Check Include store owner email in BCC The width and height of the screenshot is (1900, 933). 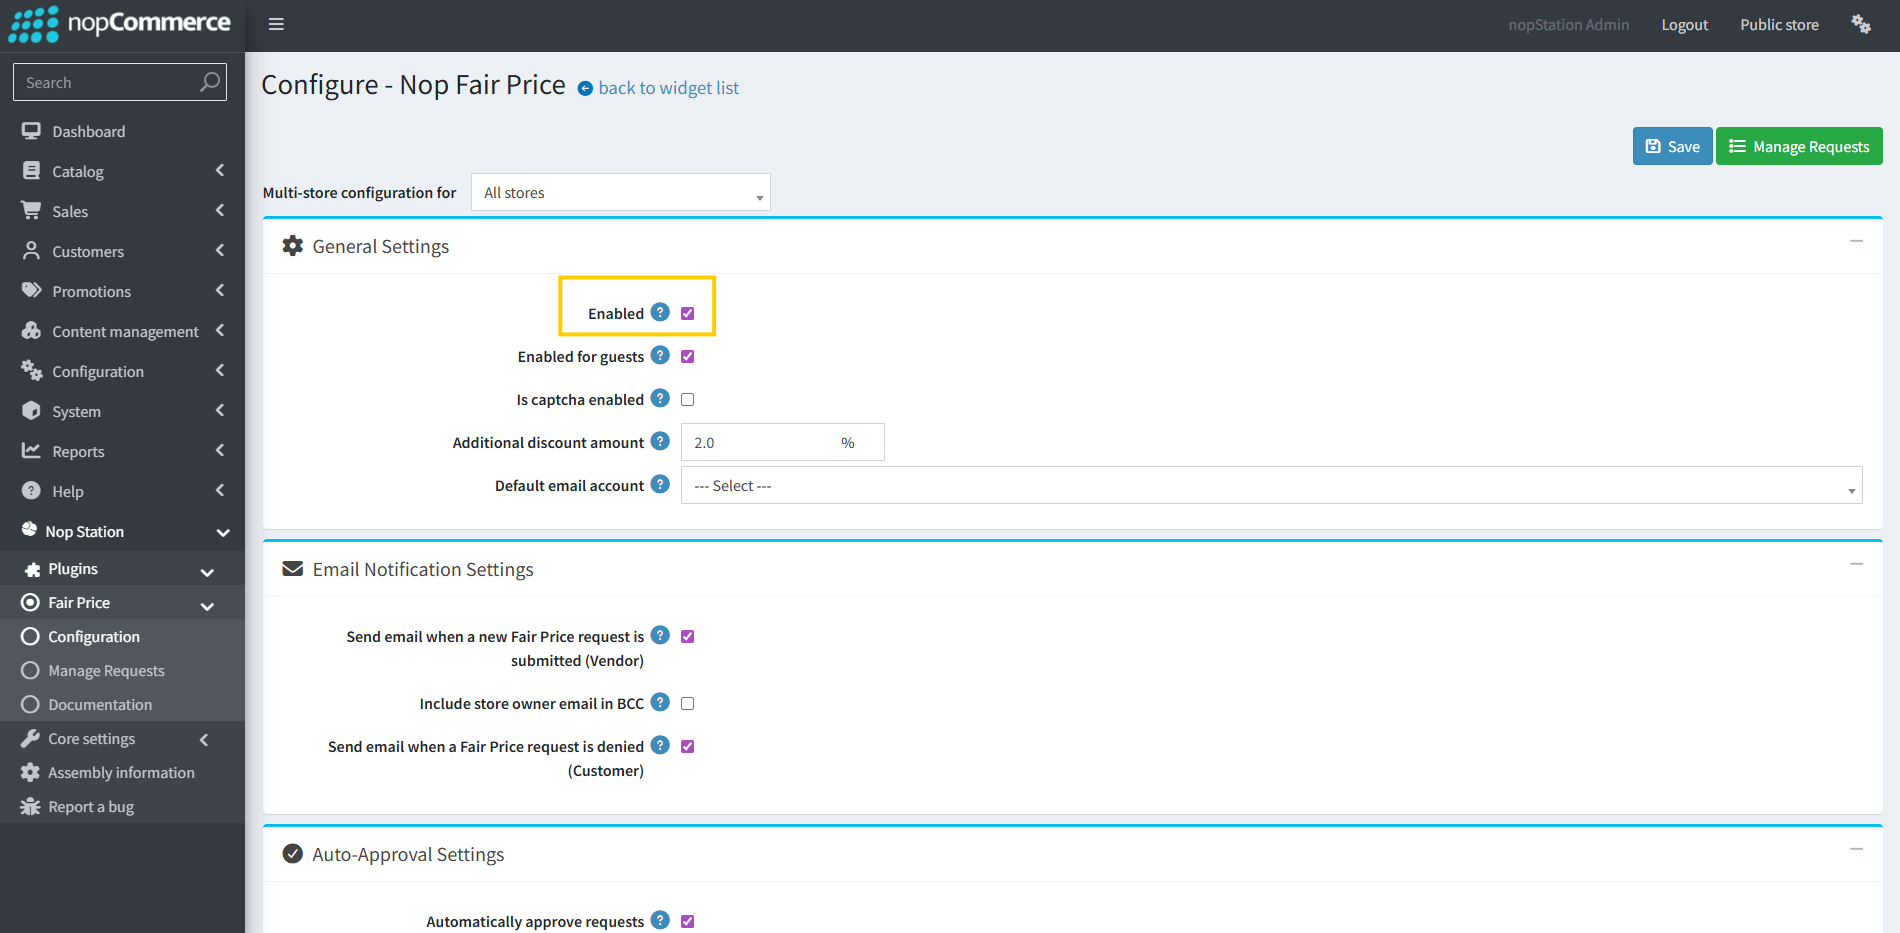coord(688,703)
